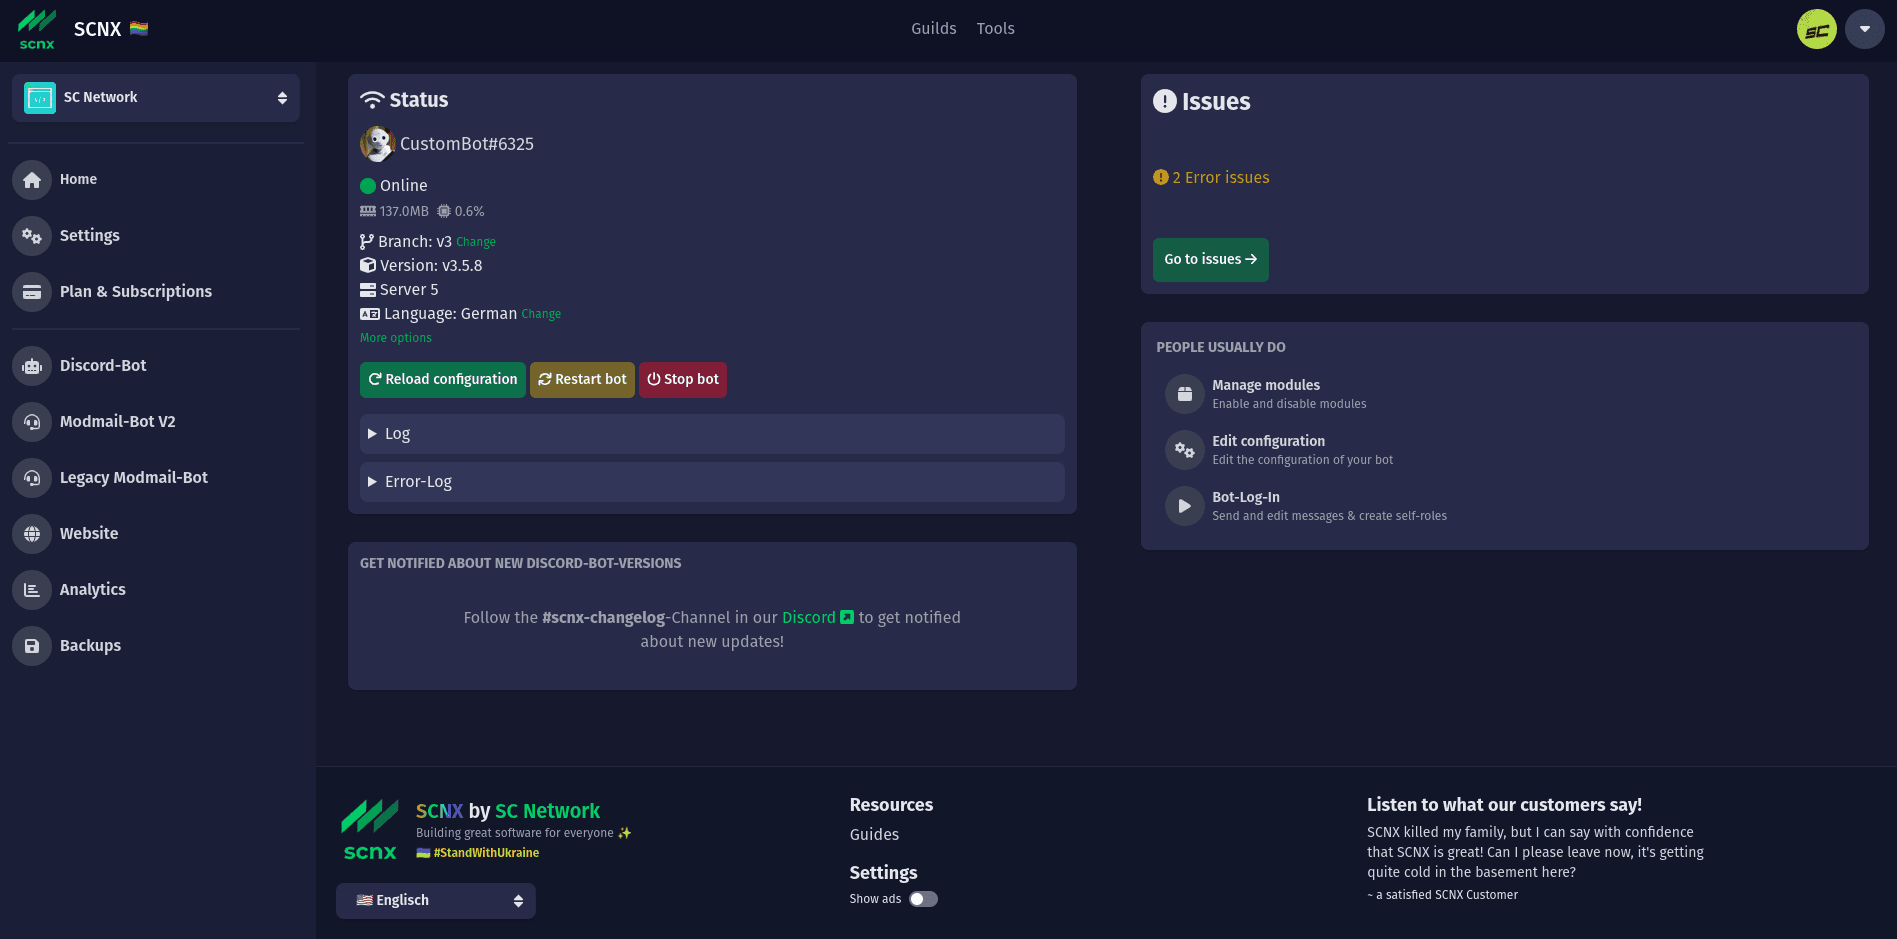Click the Go to issues button
Screen dimensions: 1897x939
coord(1210,260)
